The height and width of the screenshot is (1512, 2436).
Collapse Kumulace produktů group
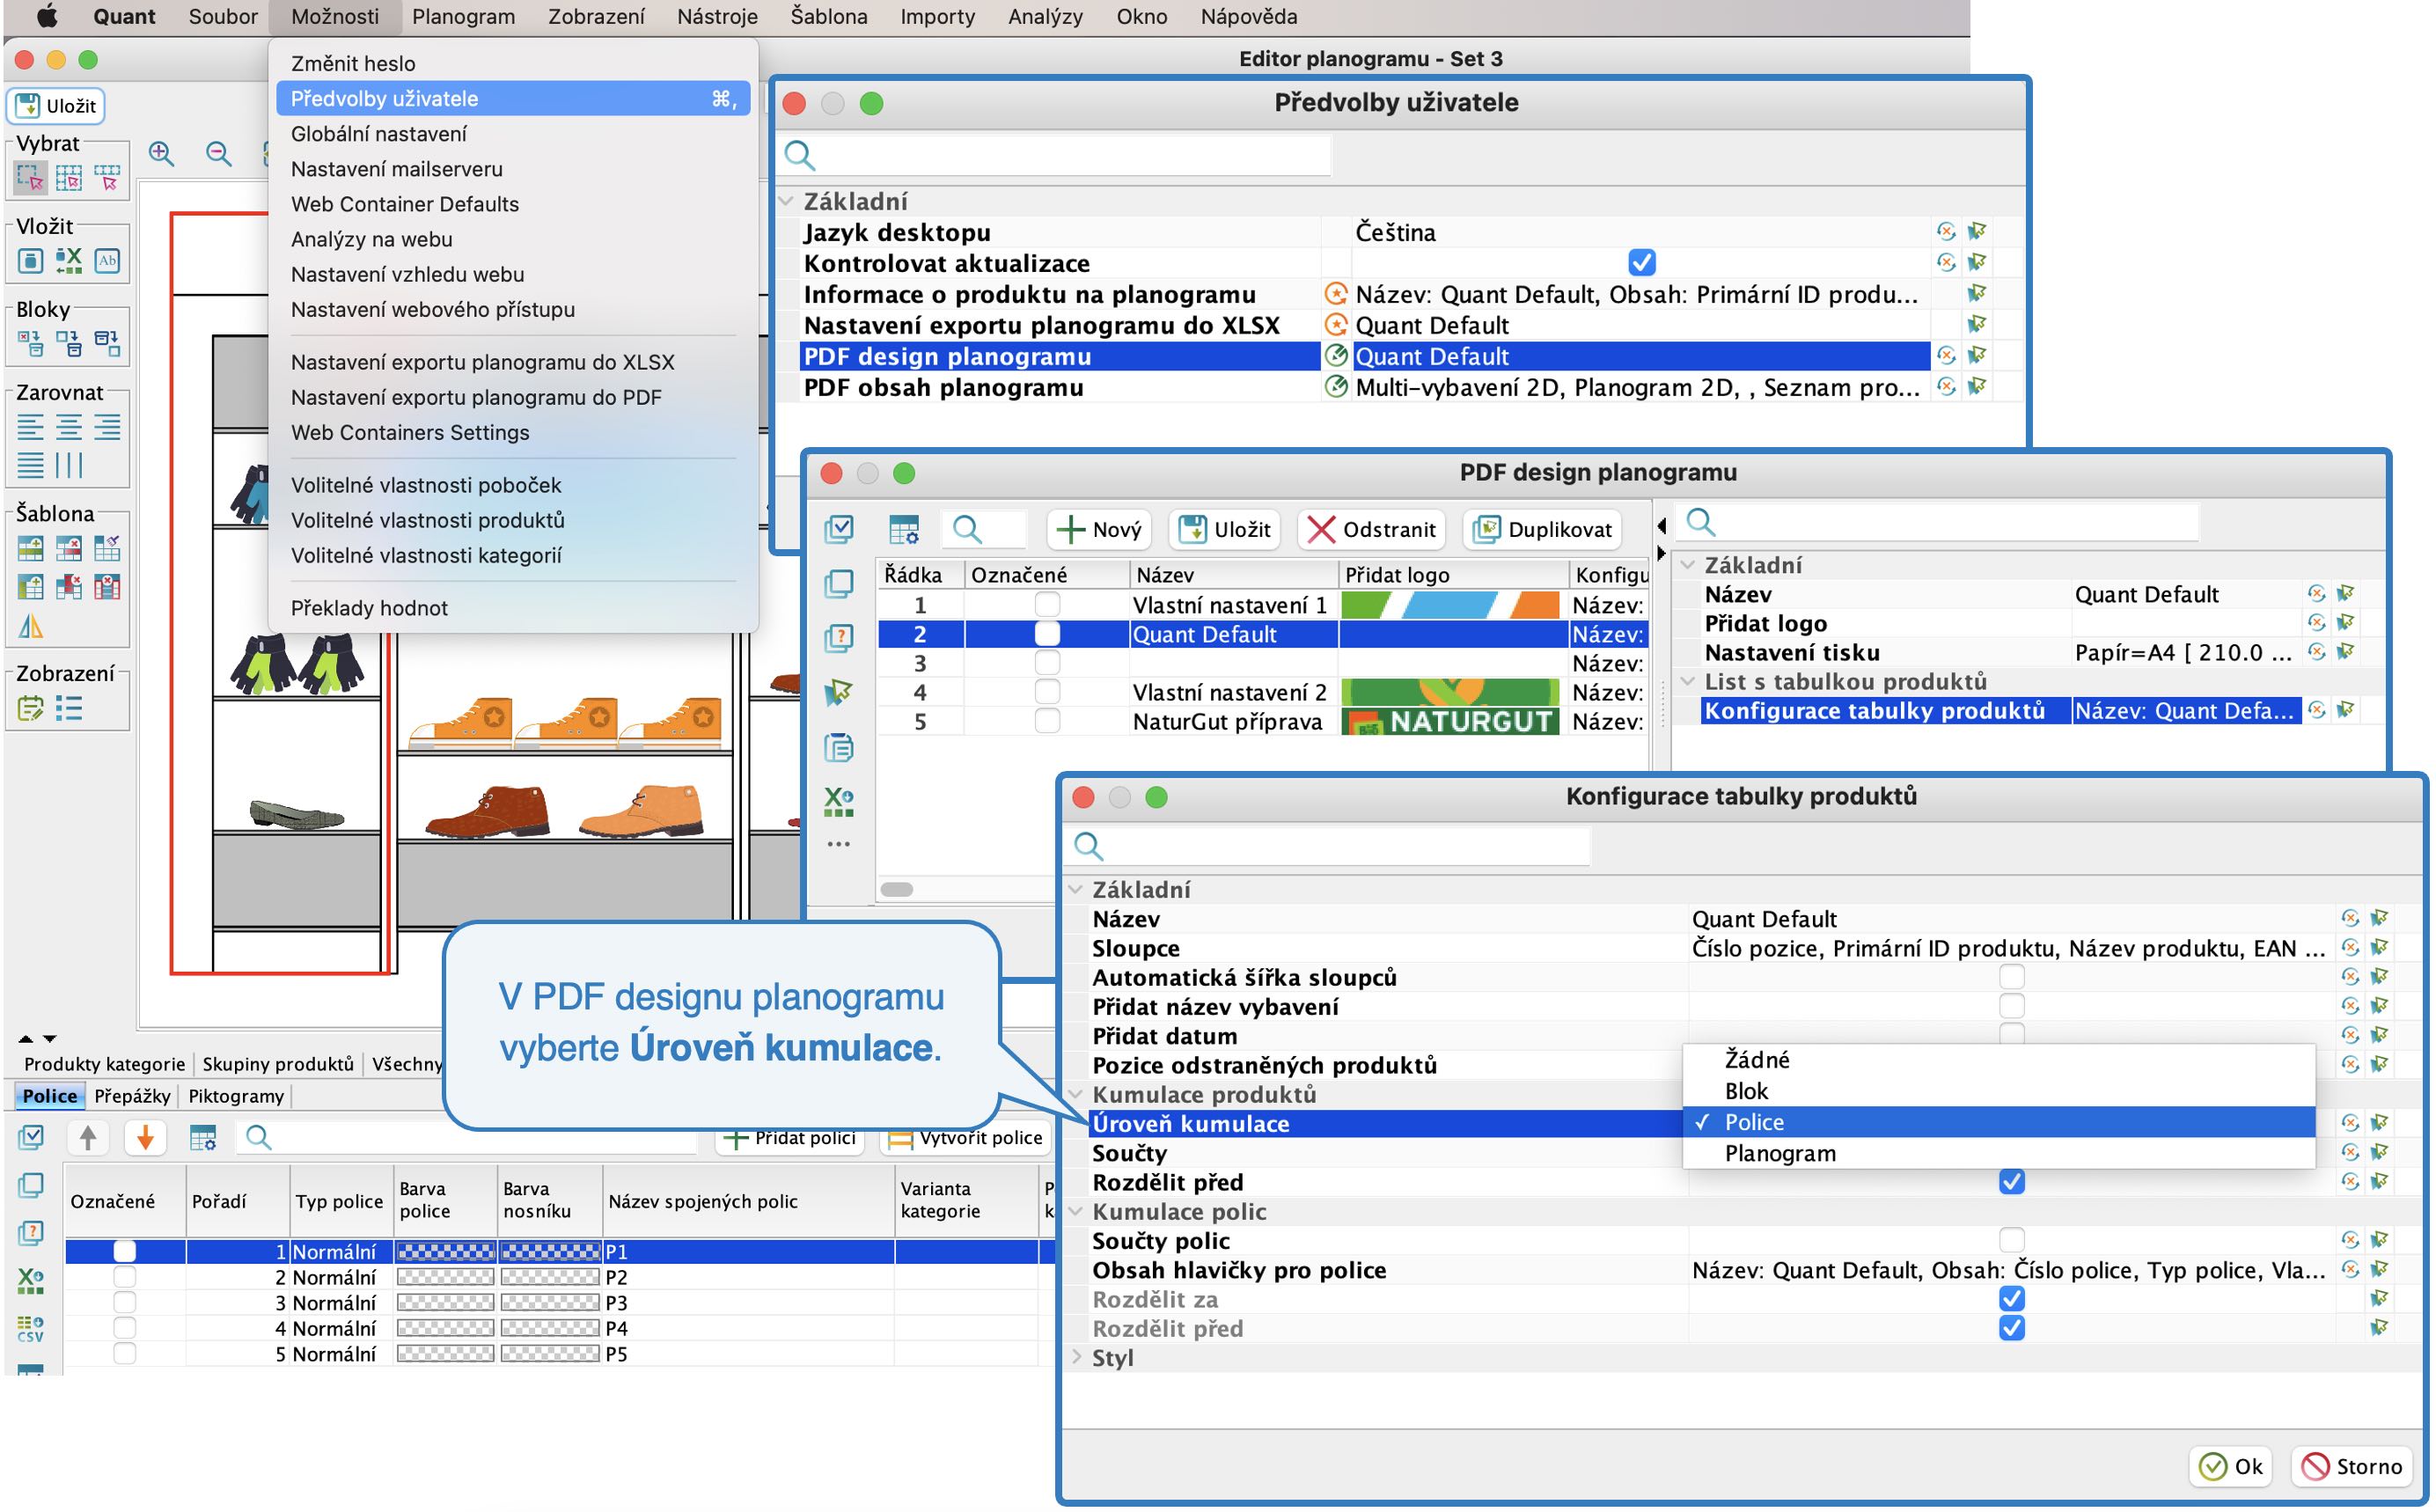(x=1076, y=1095)
